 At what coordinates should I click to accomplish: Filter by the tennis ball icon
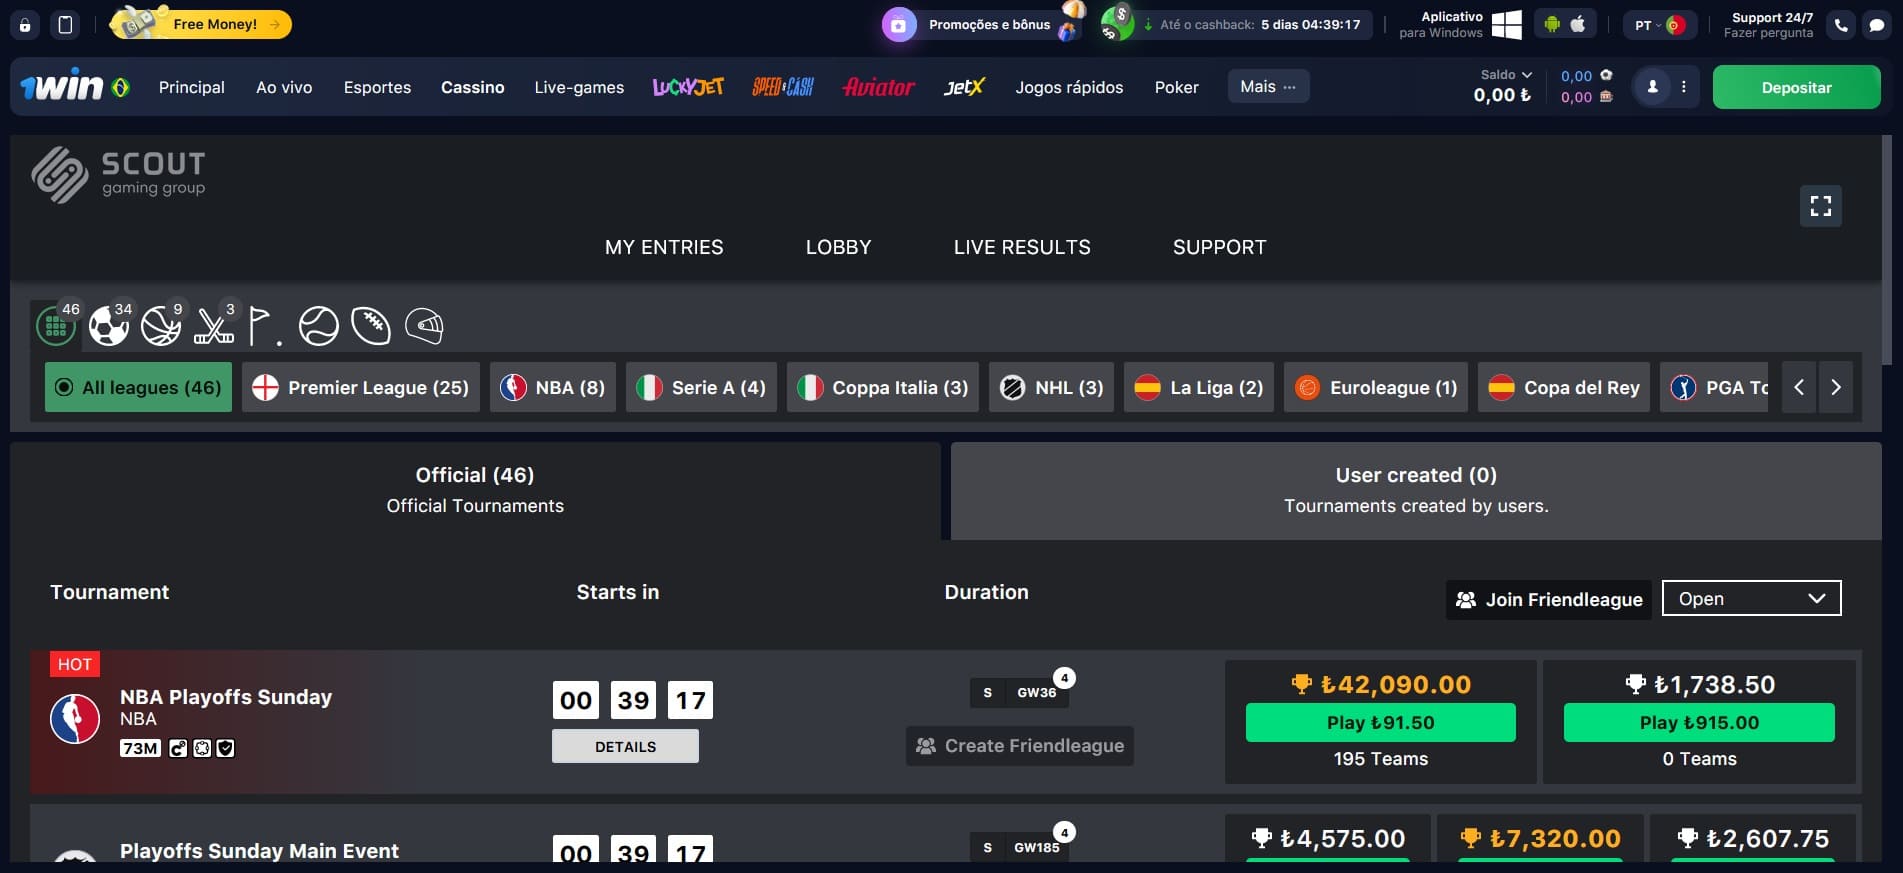(x=319, y=326)
